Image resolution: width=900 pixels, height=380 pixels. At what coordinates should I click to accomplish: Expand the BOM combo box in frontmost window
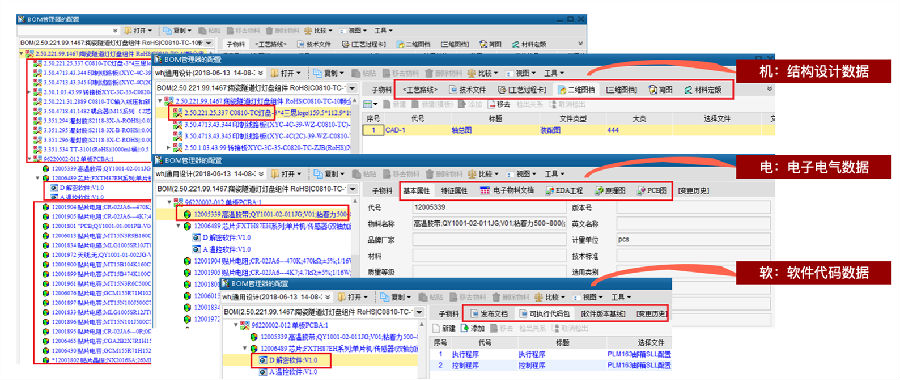(420, 312)
